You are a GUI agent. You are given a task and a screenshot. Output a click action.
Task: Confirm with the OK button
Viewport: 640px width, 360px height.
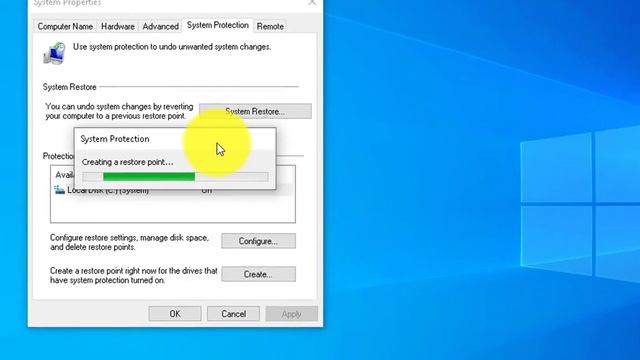click(x=175, y=313)
